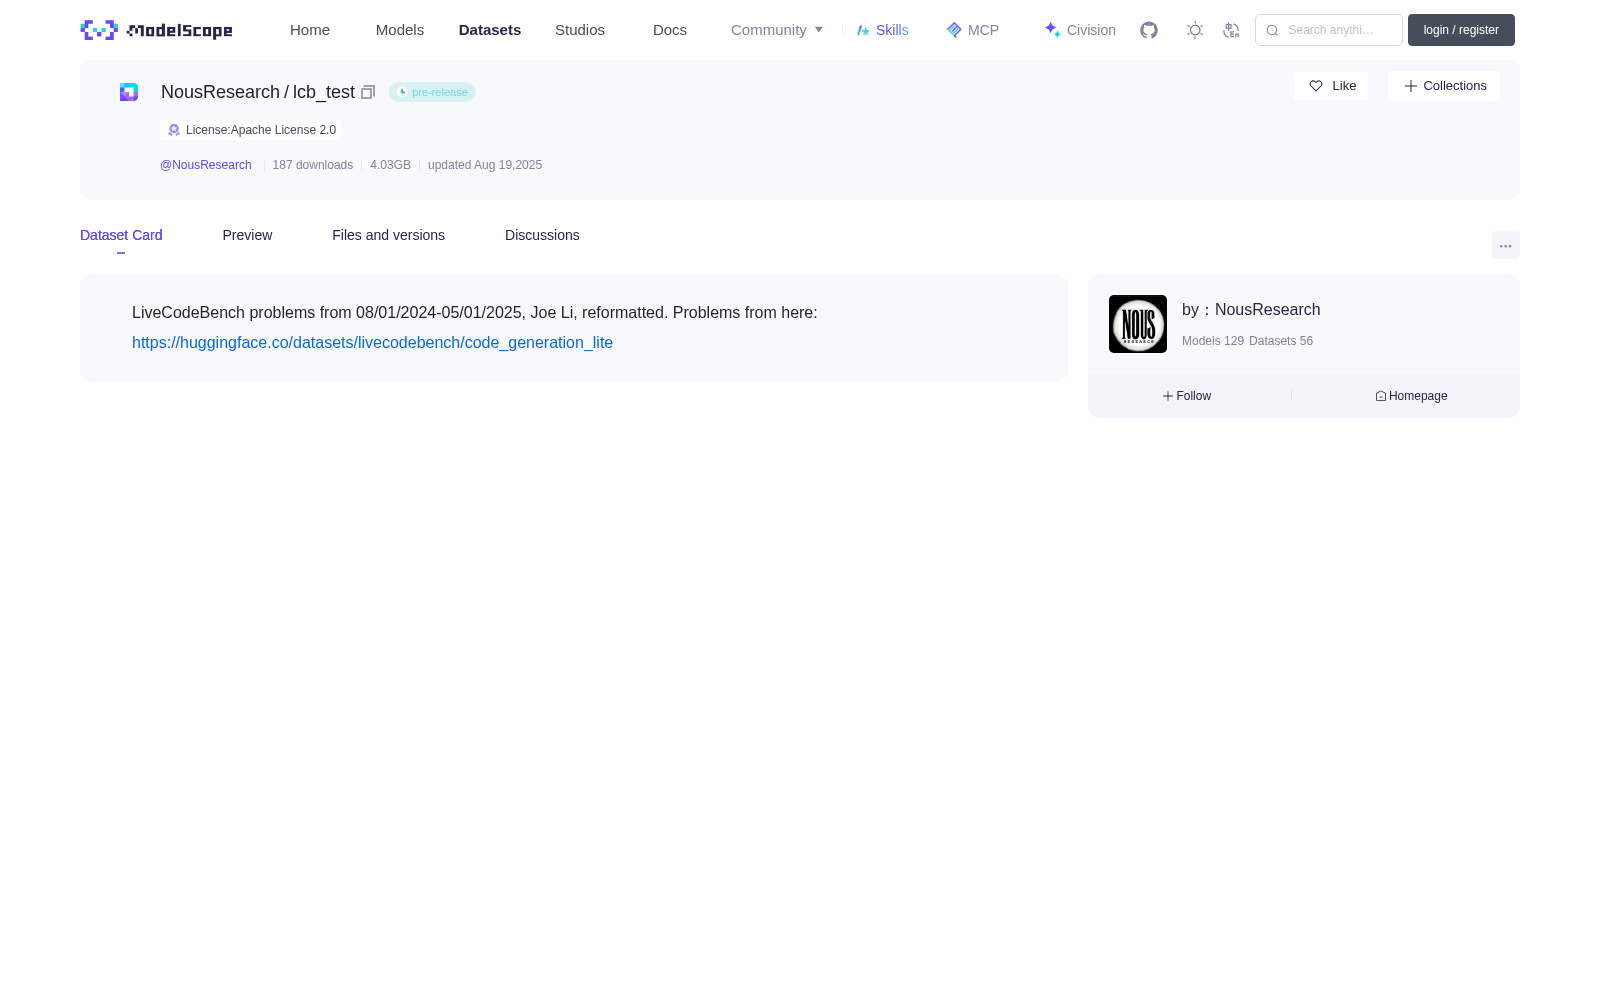Click the 'Datasets 56' count
The image size is (1600, 1000).
coord(1281,341)
